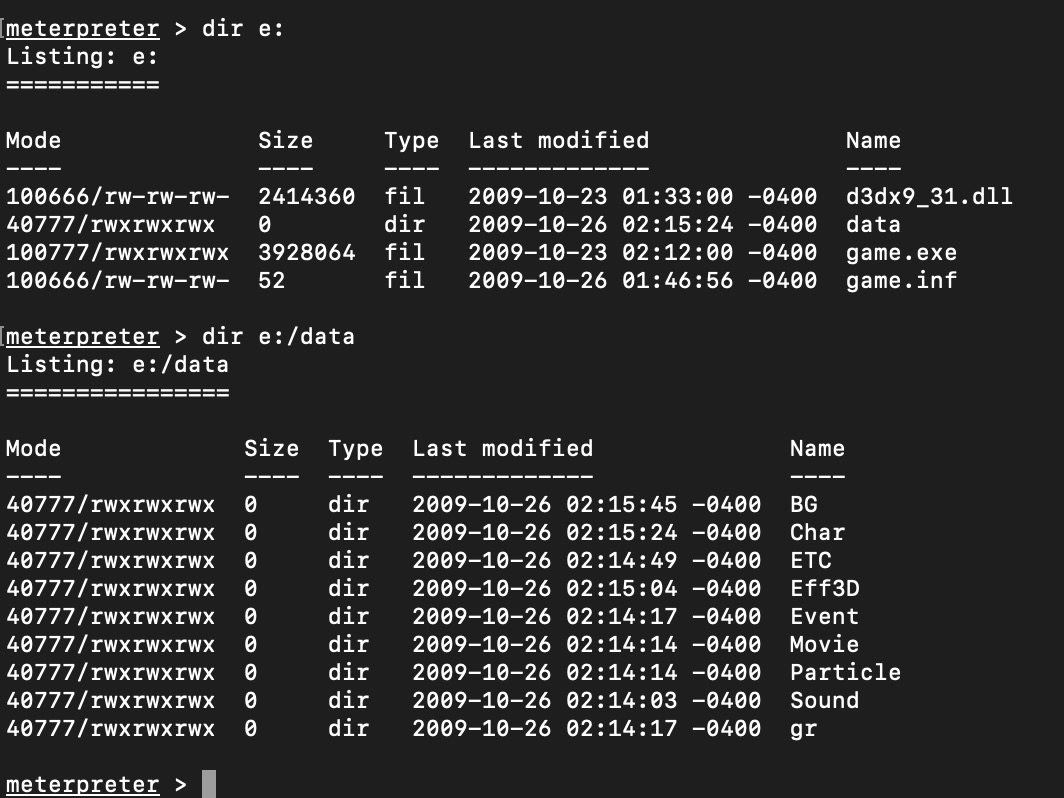
Task: Click the 'Listing: e:/data' heading
Action: 117,365
